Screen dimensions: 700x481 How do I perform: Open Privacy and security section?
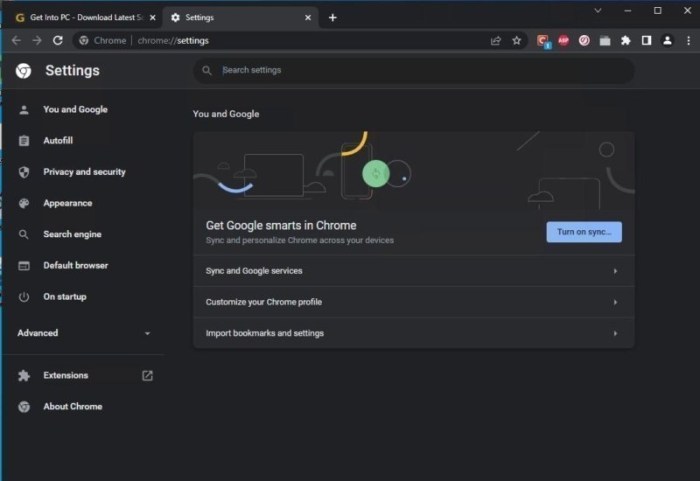tap(84, 172)
